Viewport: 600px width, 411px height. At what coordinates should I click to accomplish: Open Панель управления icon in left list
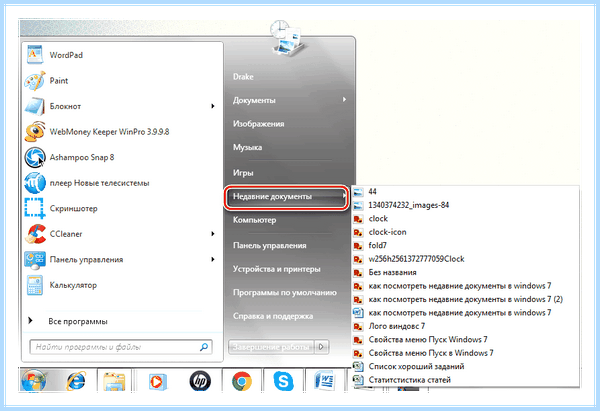click(34, 259)
